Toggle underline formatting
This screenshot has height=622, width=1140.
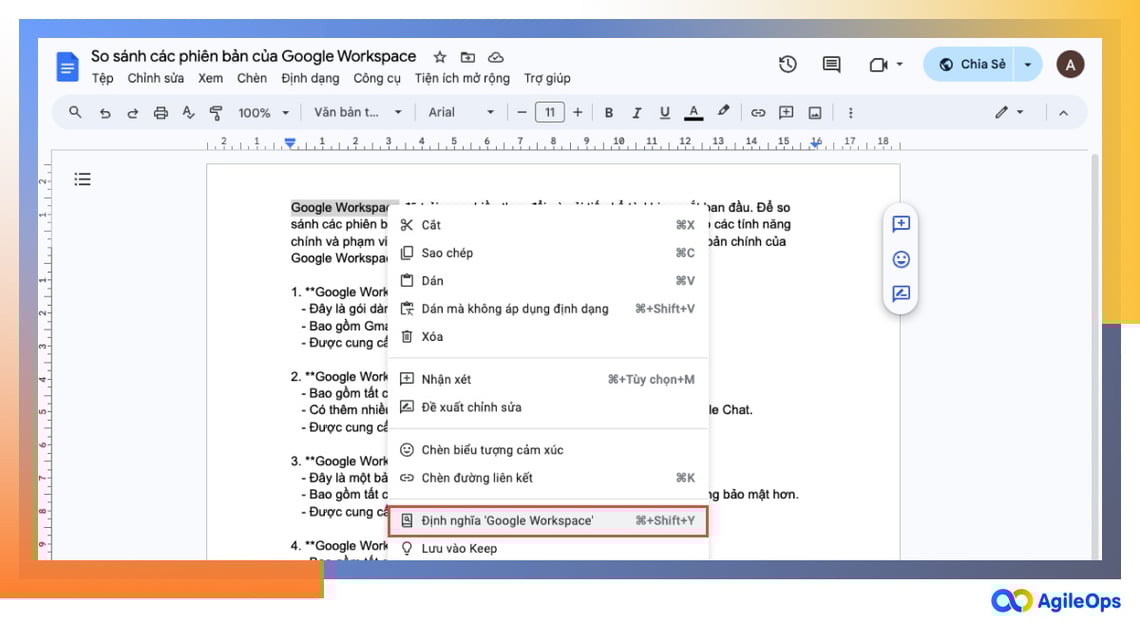(665, 112)
